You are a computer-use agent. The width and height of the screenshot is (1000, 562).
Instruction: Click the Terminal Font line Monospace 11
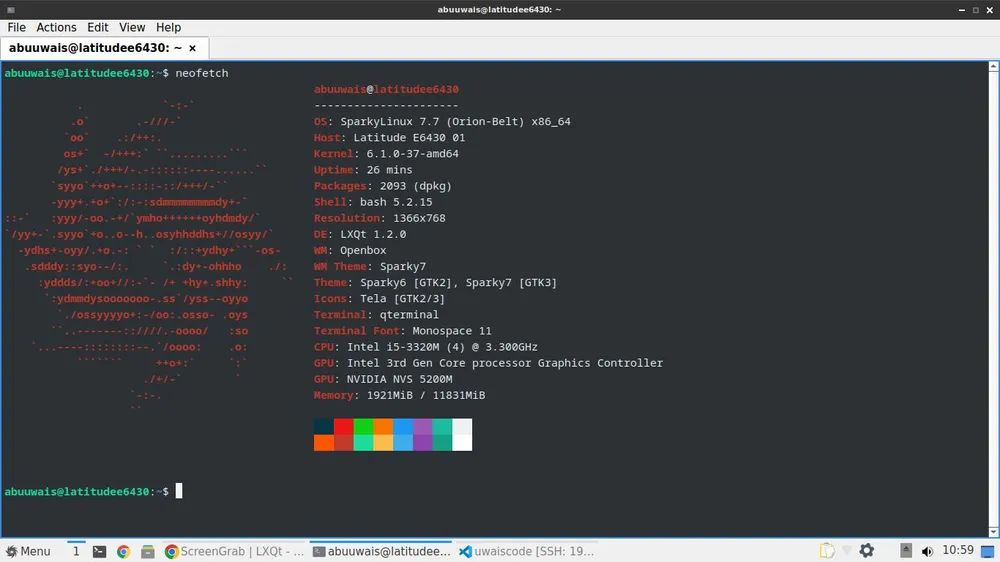402,331
